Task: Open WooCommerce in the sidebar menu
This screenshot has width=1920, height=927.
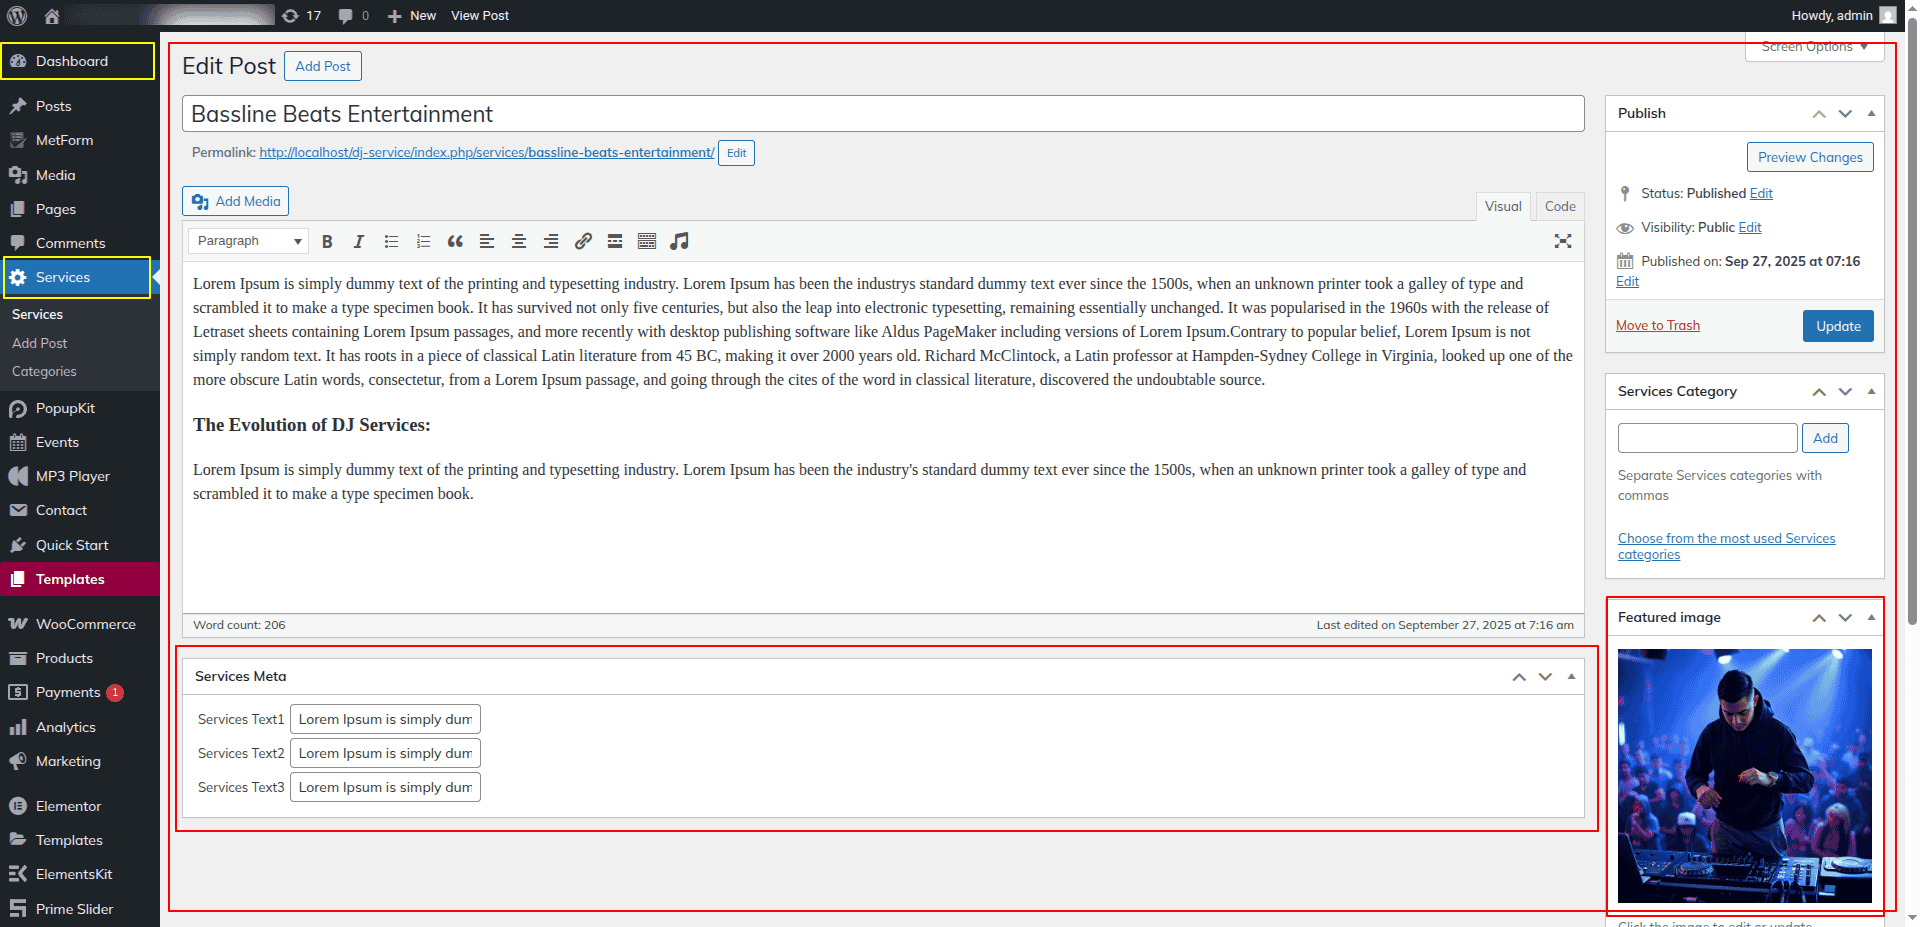Action: click(x=85, y=624)
